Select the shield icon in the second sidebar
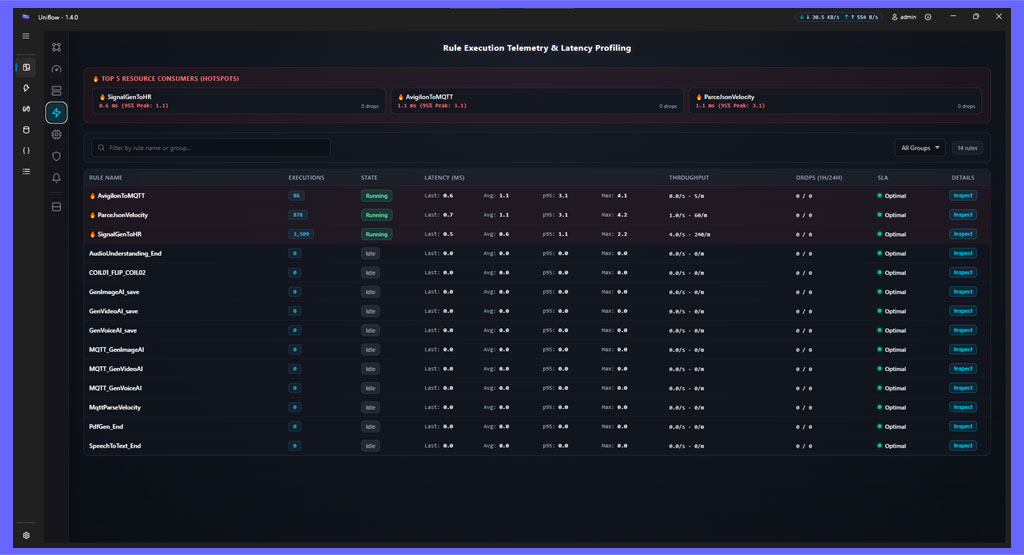Image resolution: width=1024 pixels, height=555 pixels. 57,156
